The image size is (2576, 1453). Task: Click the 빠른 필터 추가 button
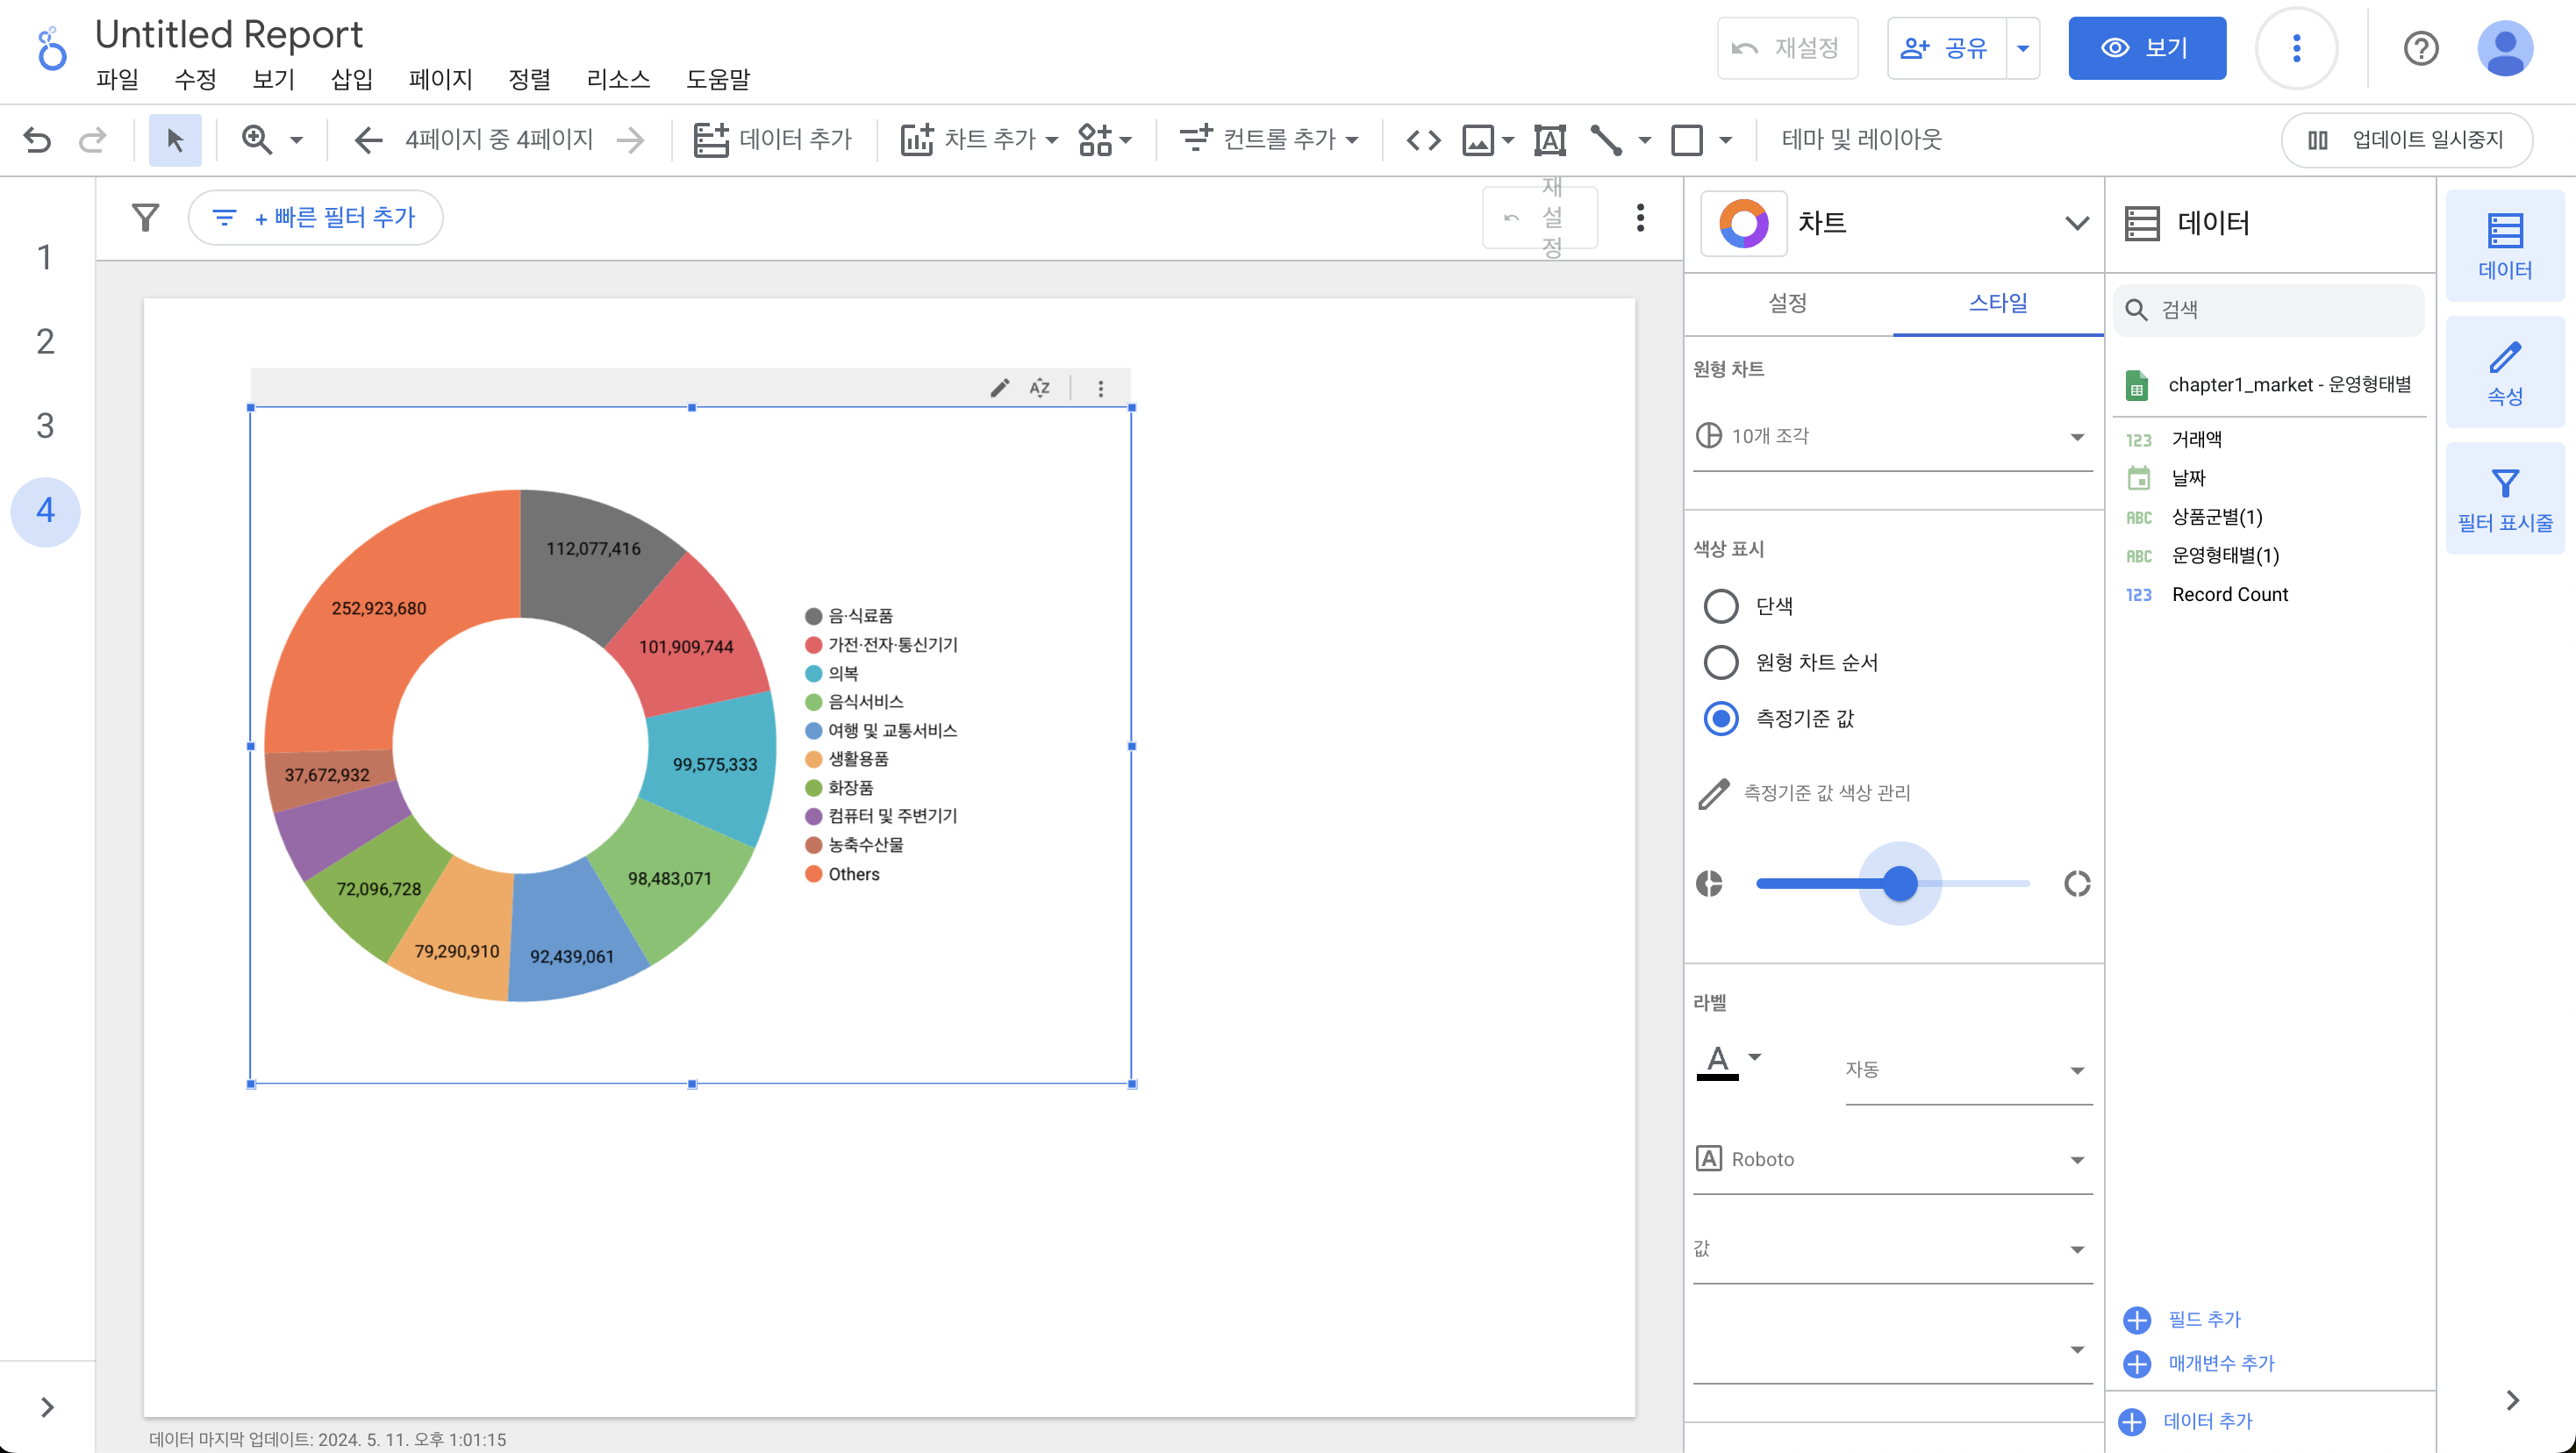tap(316, 217)
